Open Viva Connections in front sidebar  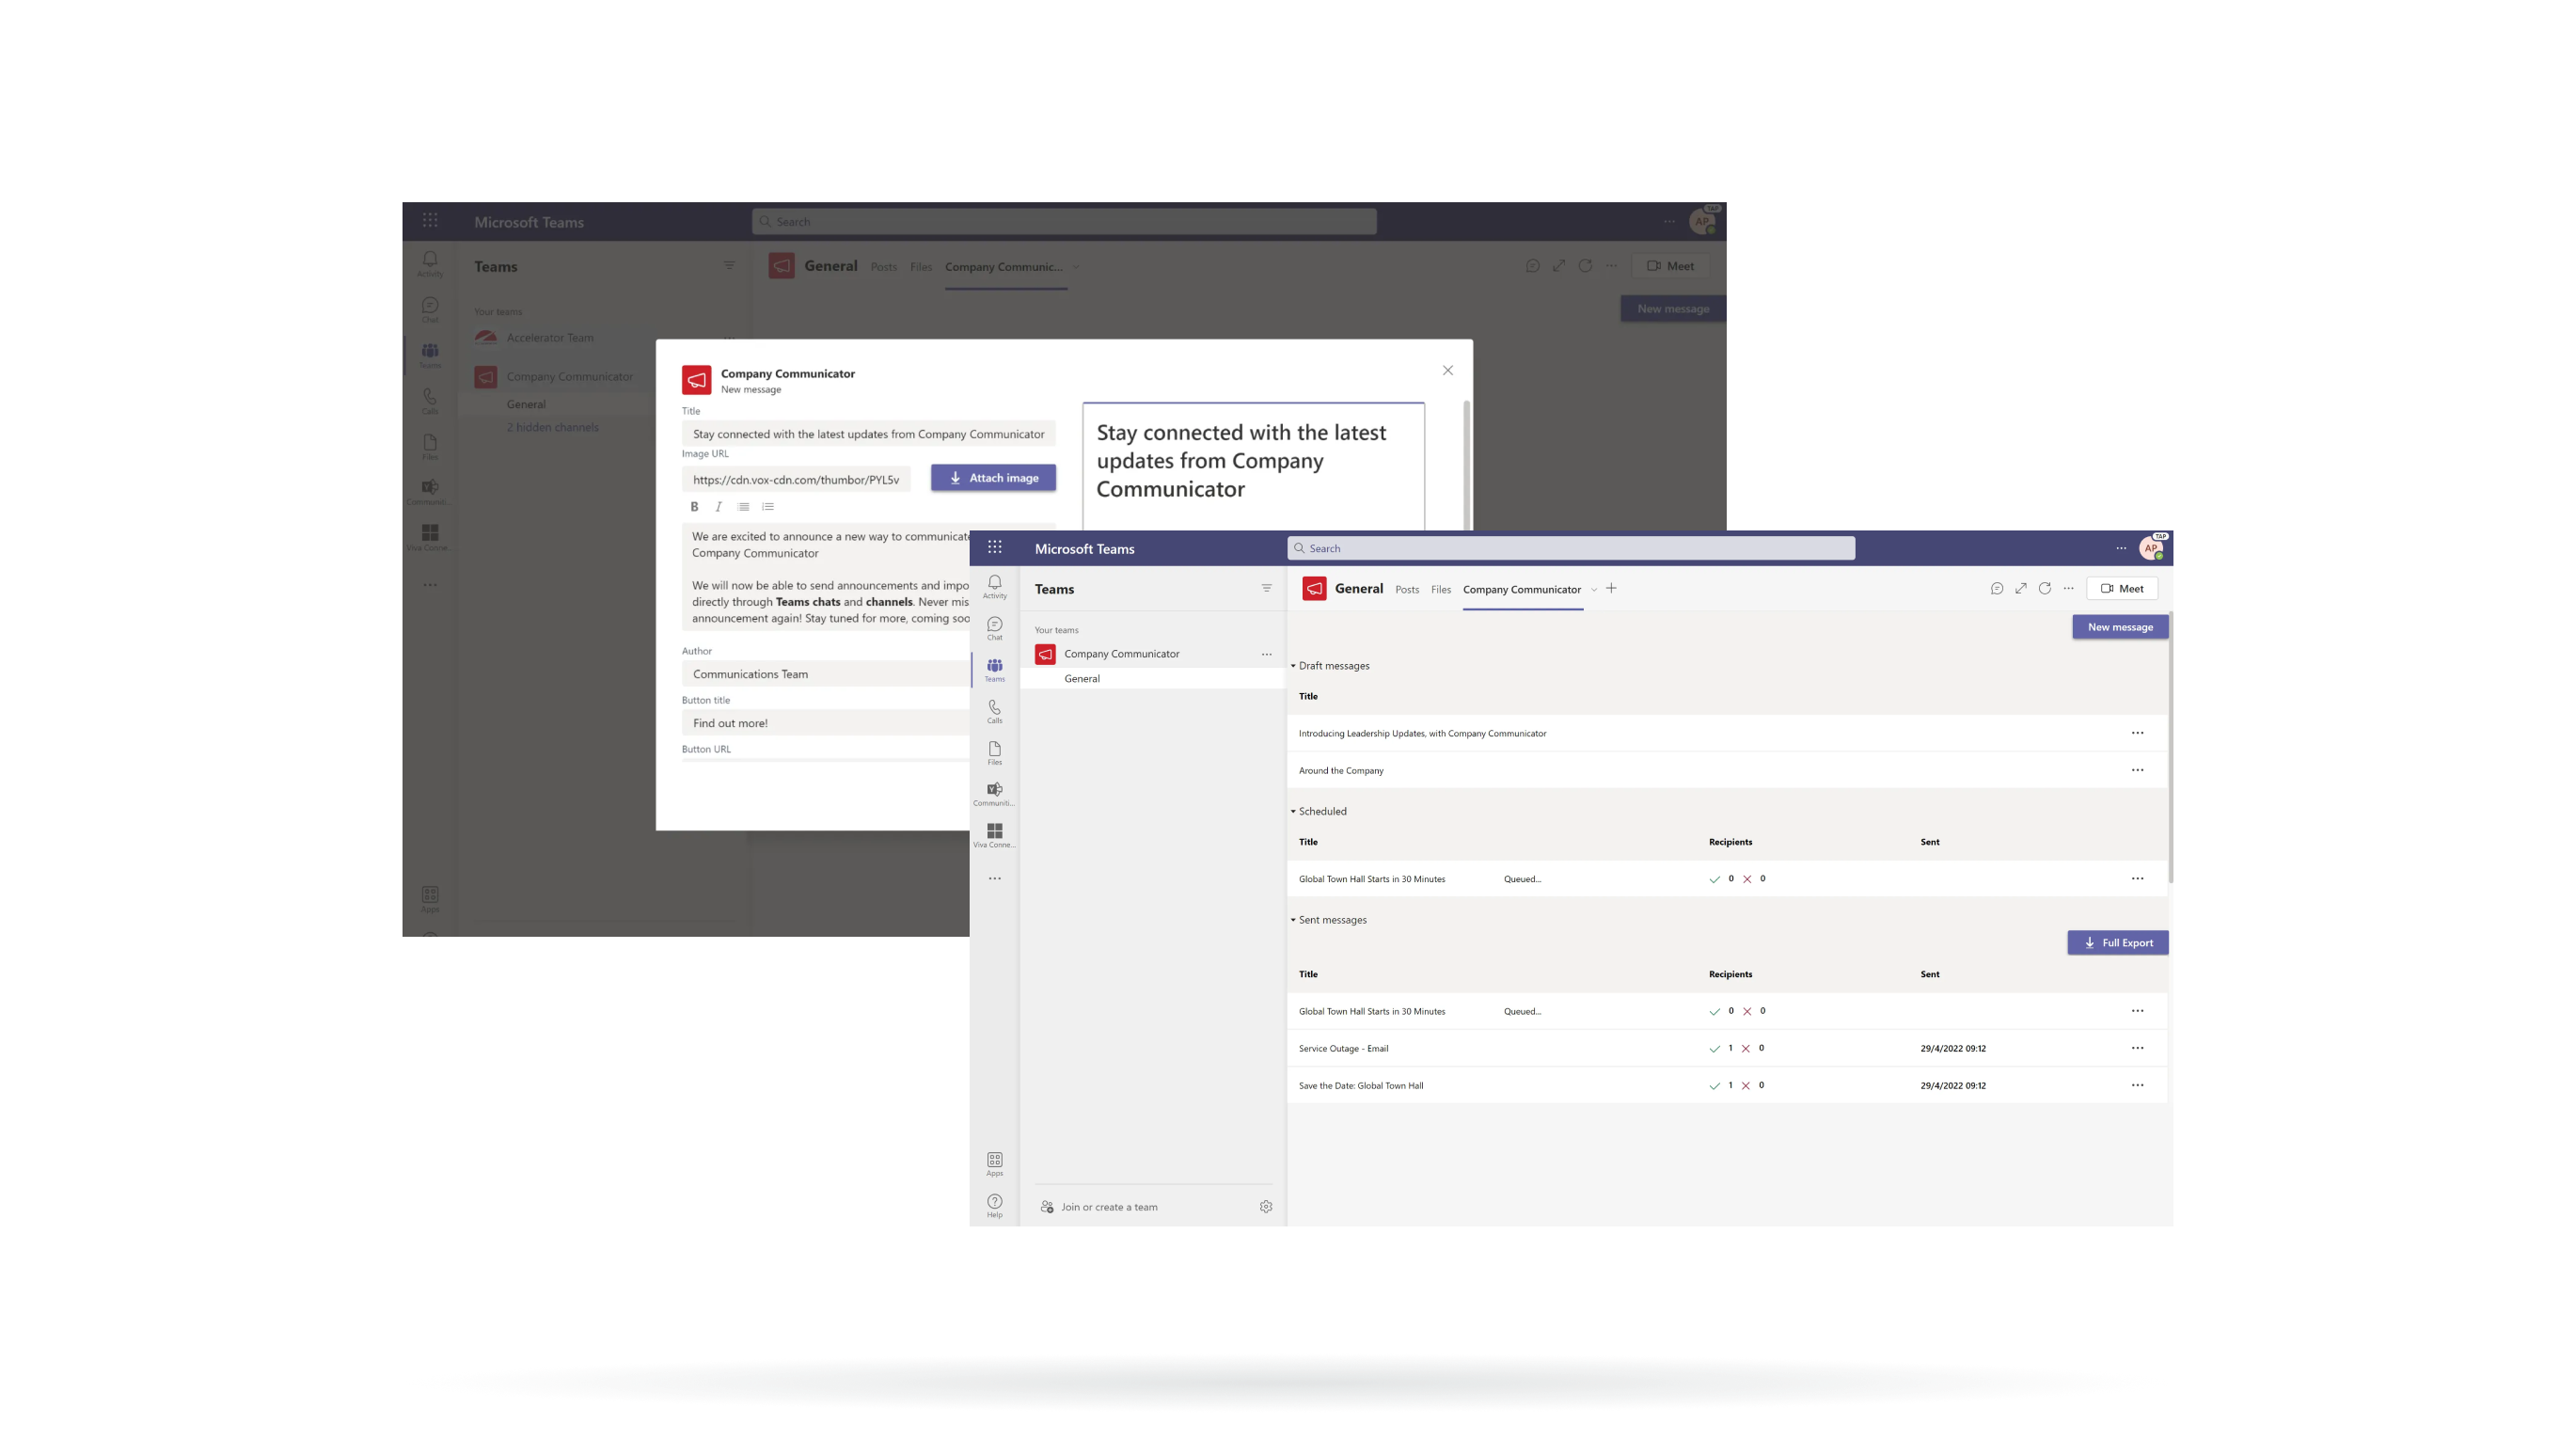click(x=994, y=836)
